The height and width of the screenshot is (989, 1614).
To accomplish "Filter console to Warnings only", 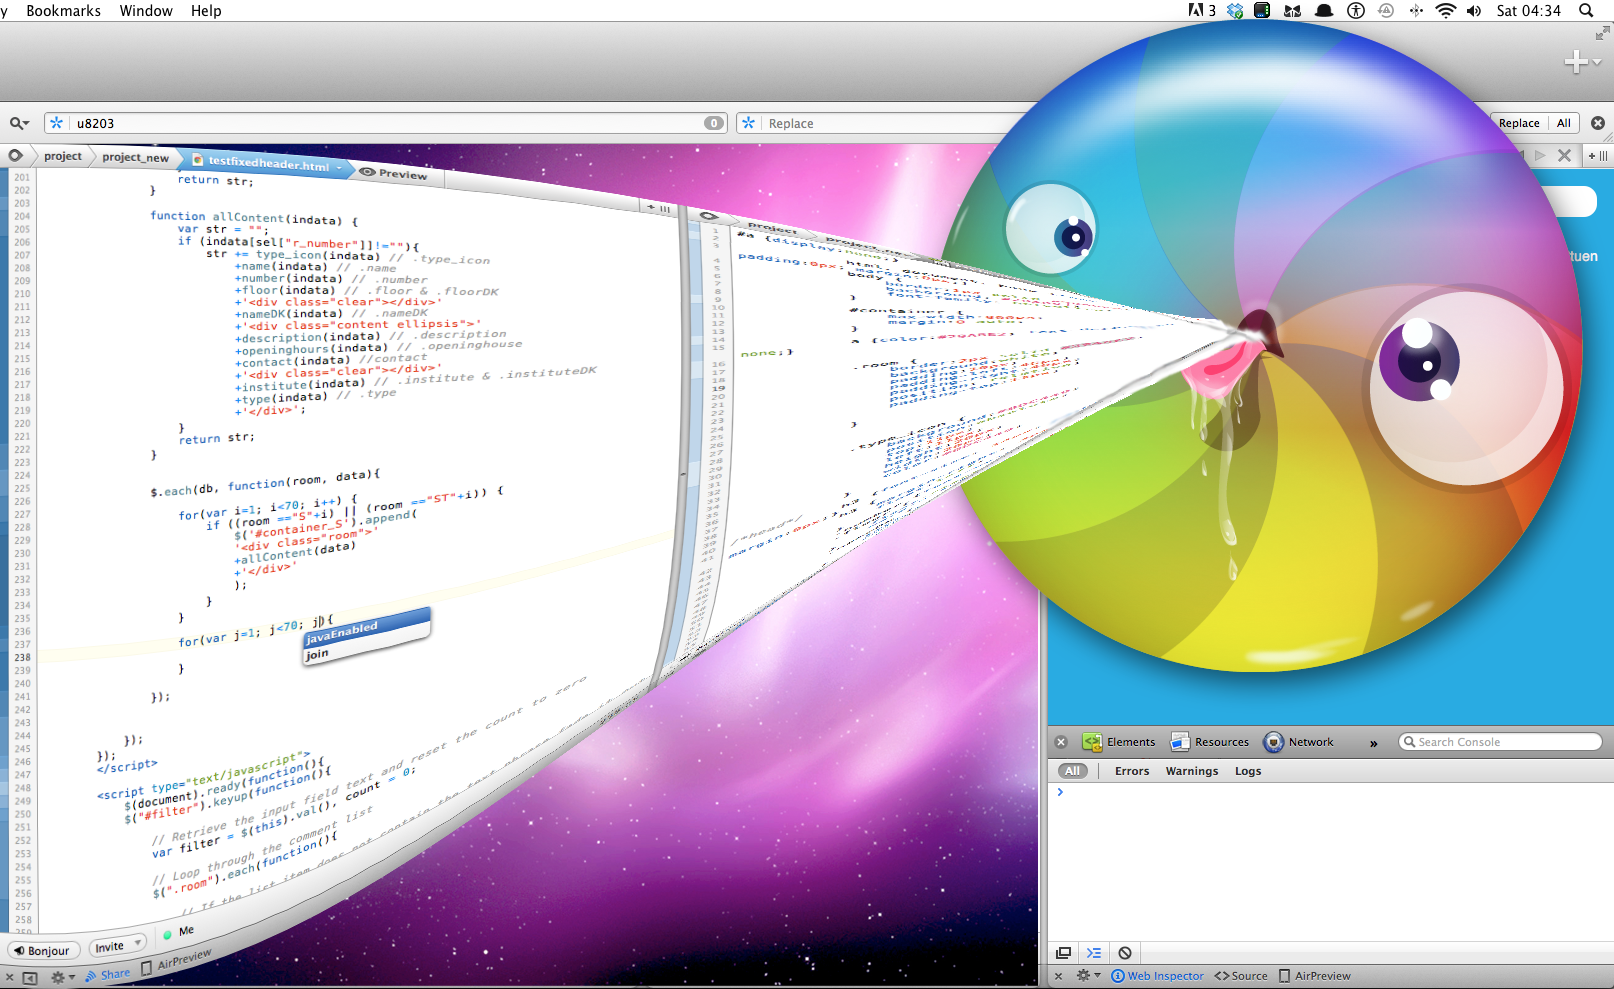I will point(1191,771).
